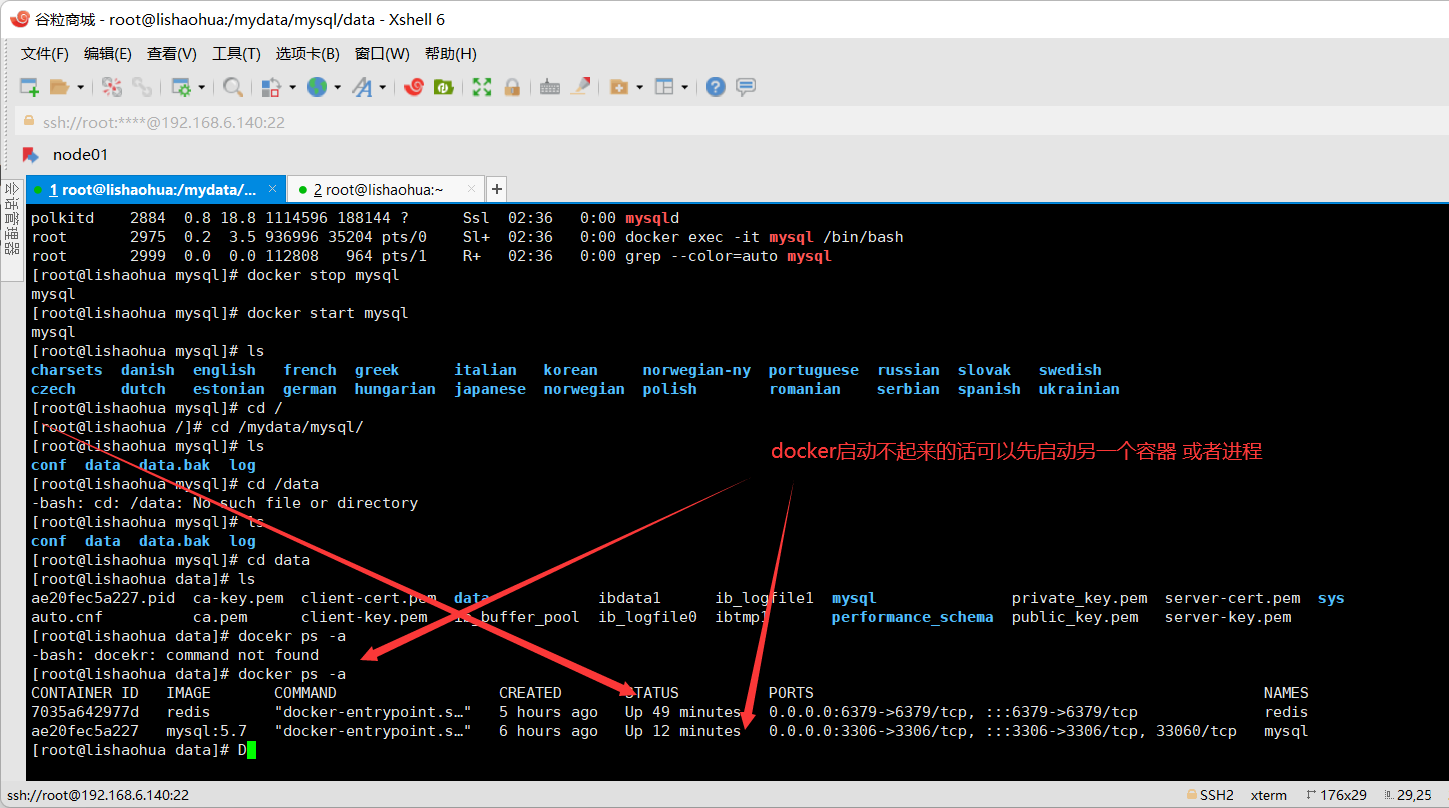Click the 'performance_schema' directory name
Screen dimensions: 1449x808
[x=912, y=617]
